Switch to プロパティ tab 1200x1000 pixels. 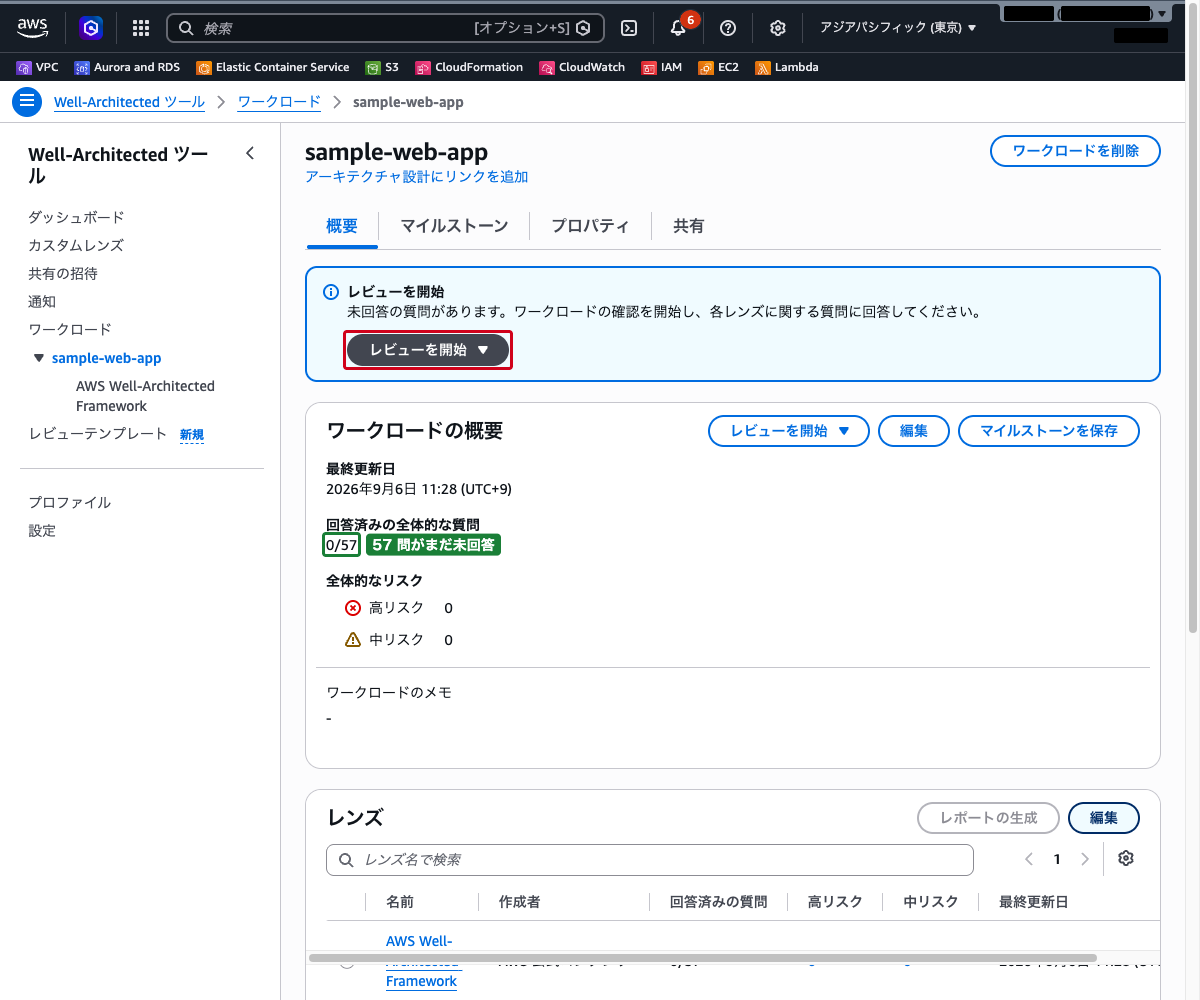pos(590,226)
